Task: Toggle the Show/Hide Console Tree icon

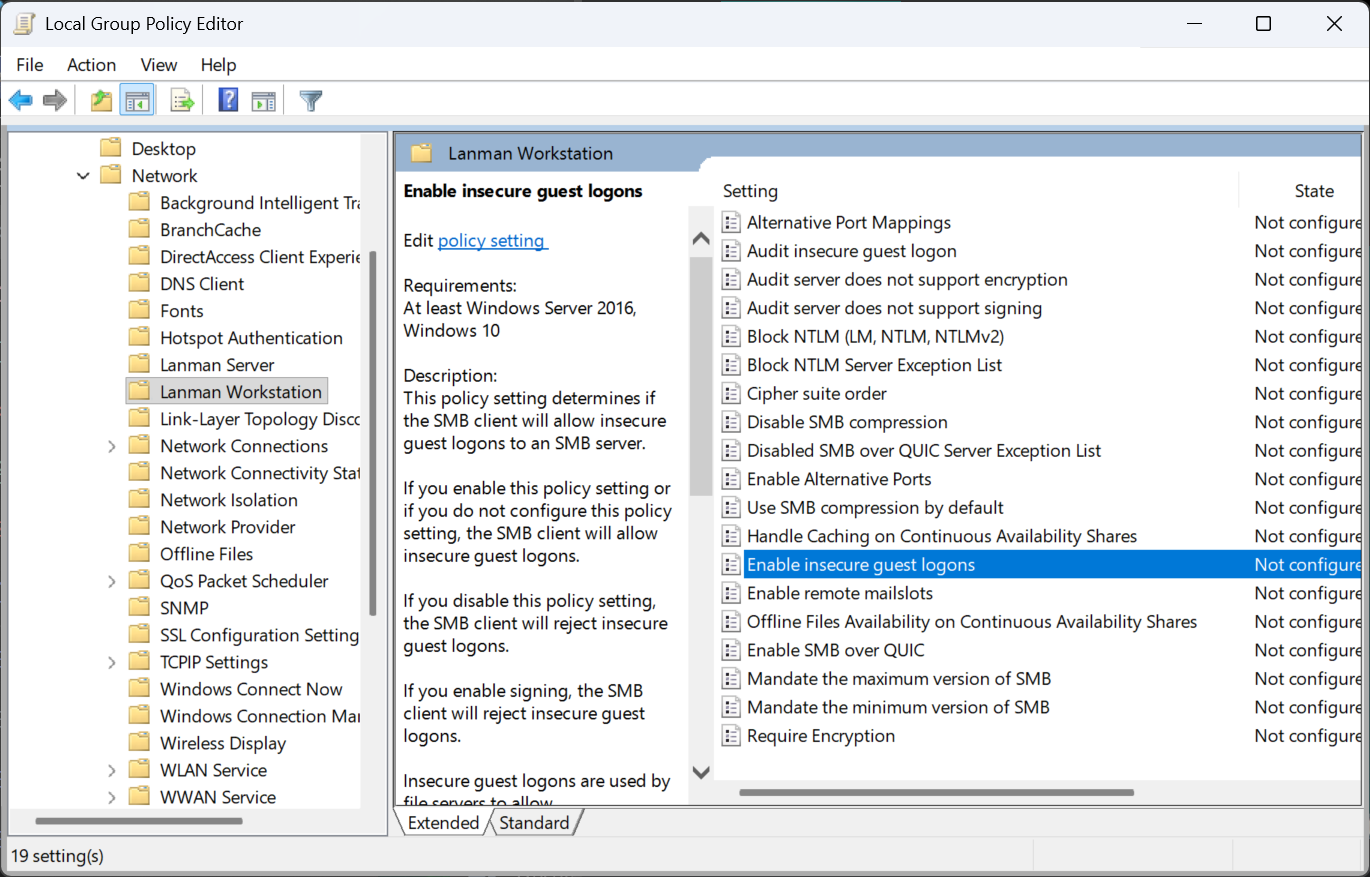Action: (137, 99)
